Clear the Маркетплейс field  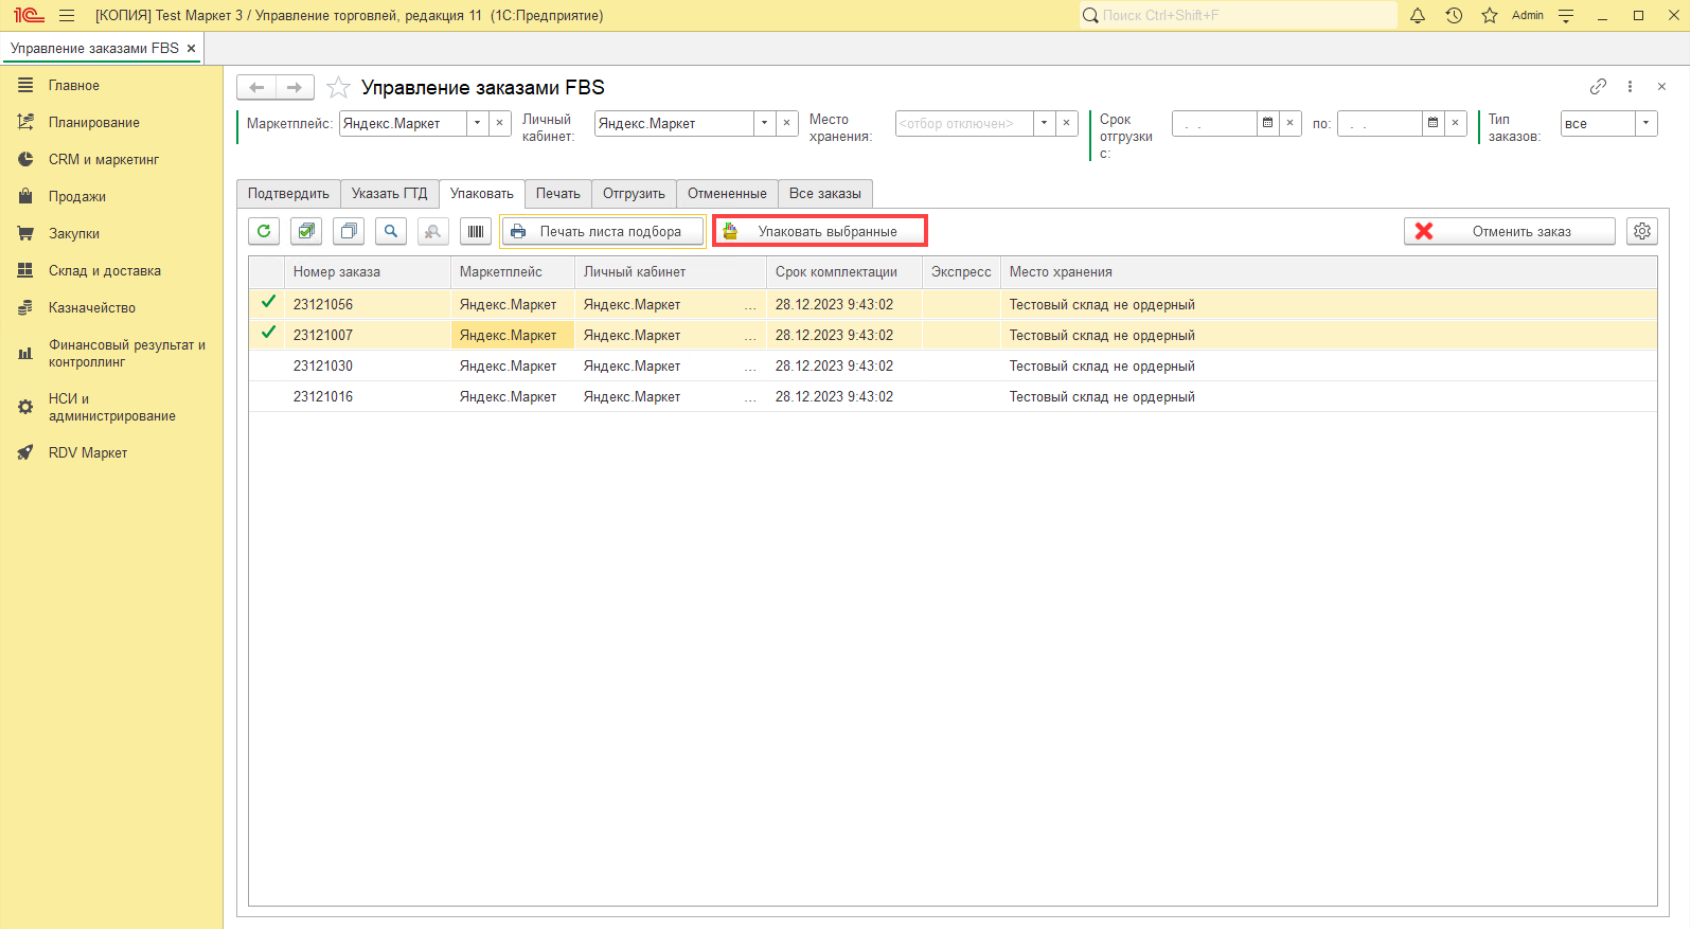coord(500,123)
